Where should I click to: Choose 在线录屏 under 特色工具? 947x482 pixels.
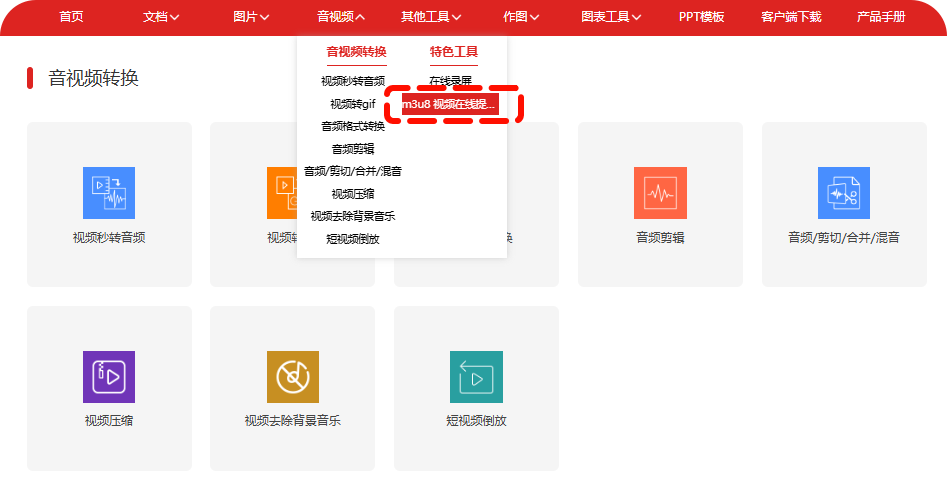[x=450, y=81]
